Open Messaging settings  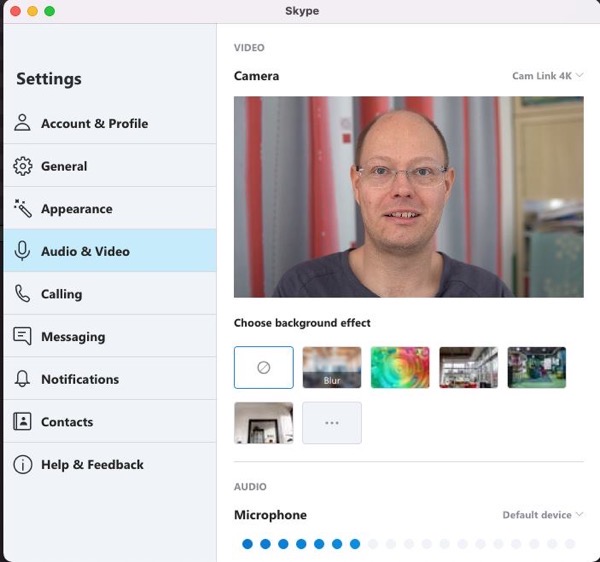(110, 336)
